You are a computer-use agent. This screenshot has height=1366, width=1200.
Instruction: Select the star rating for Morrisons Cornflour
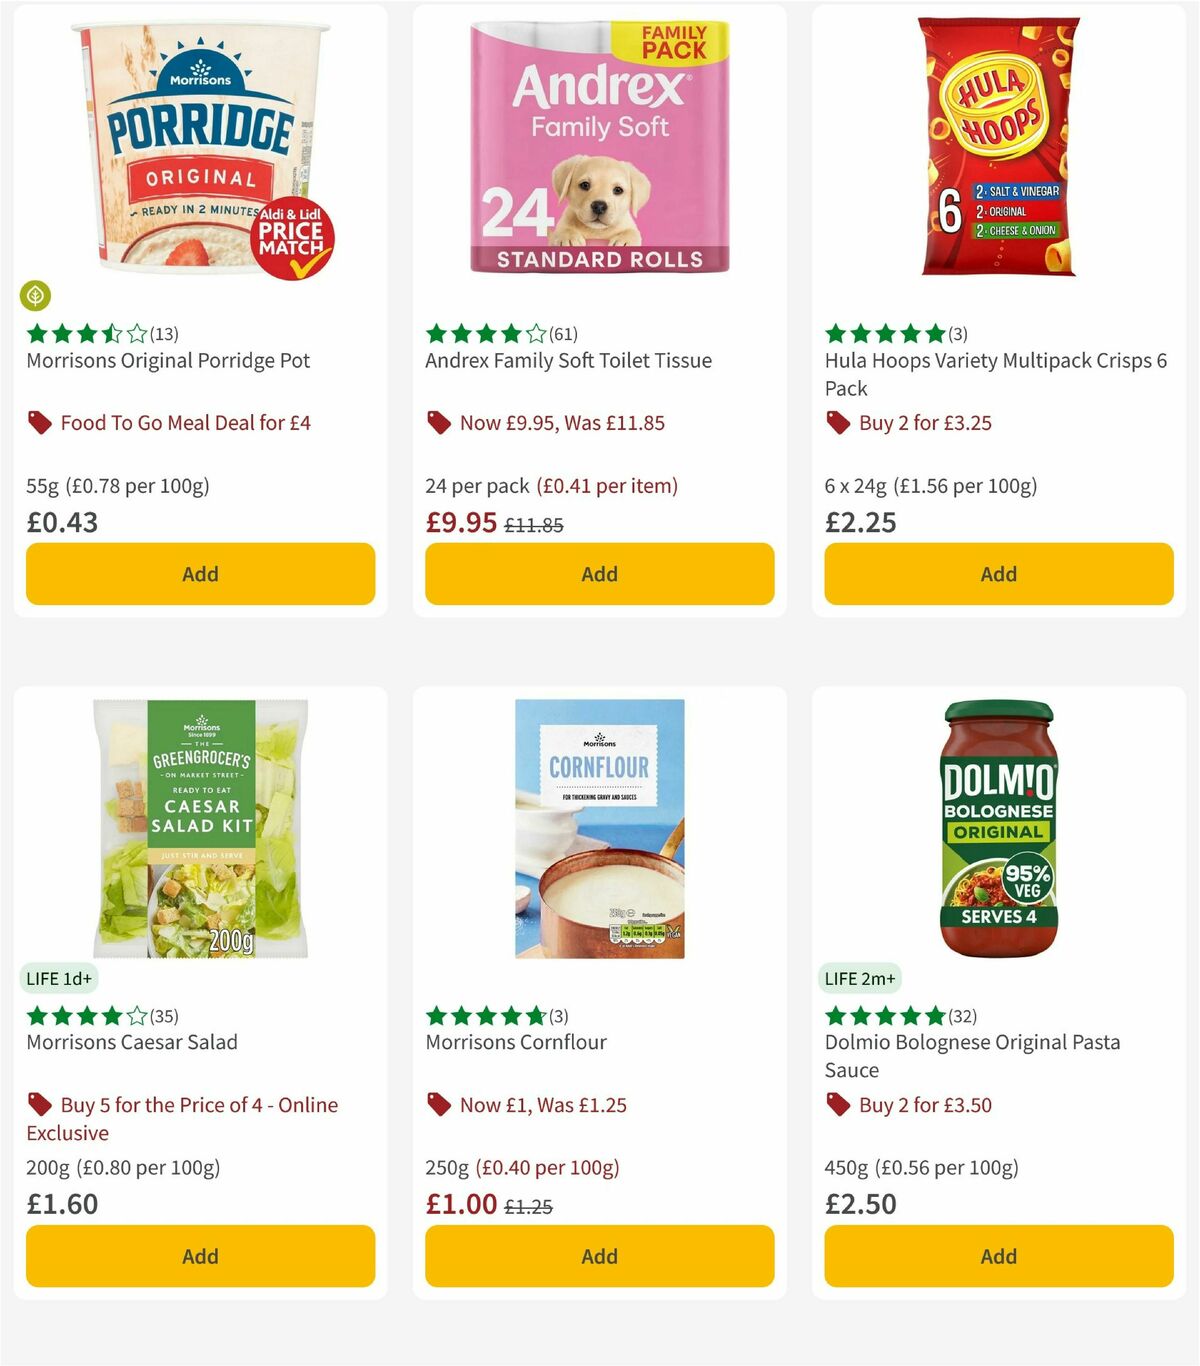(x=485, y=1015)
